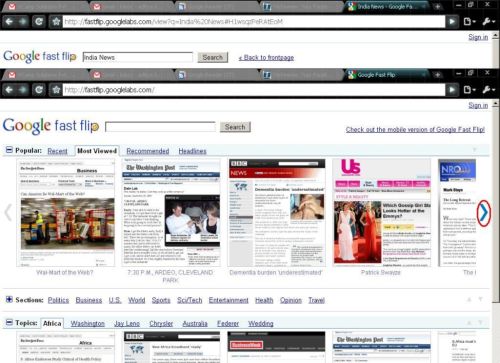Click the Search button on the frontpage
The image size is (500, 363).
click(x=235, y=127)
